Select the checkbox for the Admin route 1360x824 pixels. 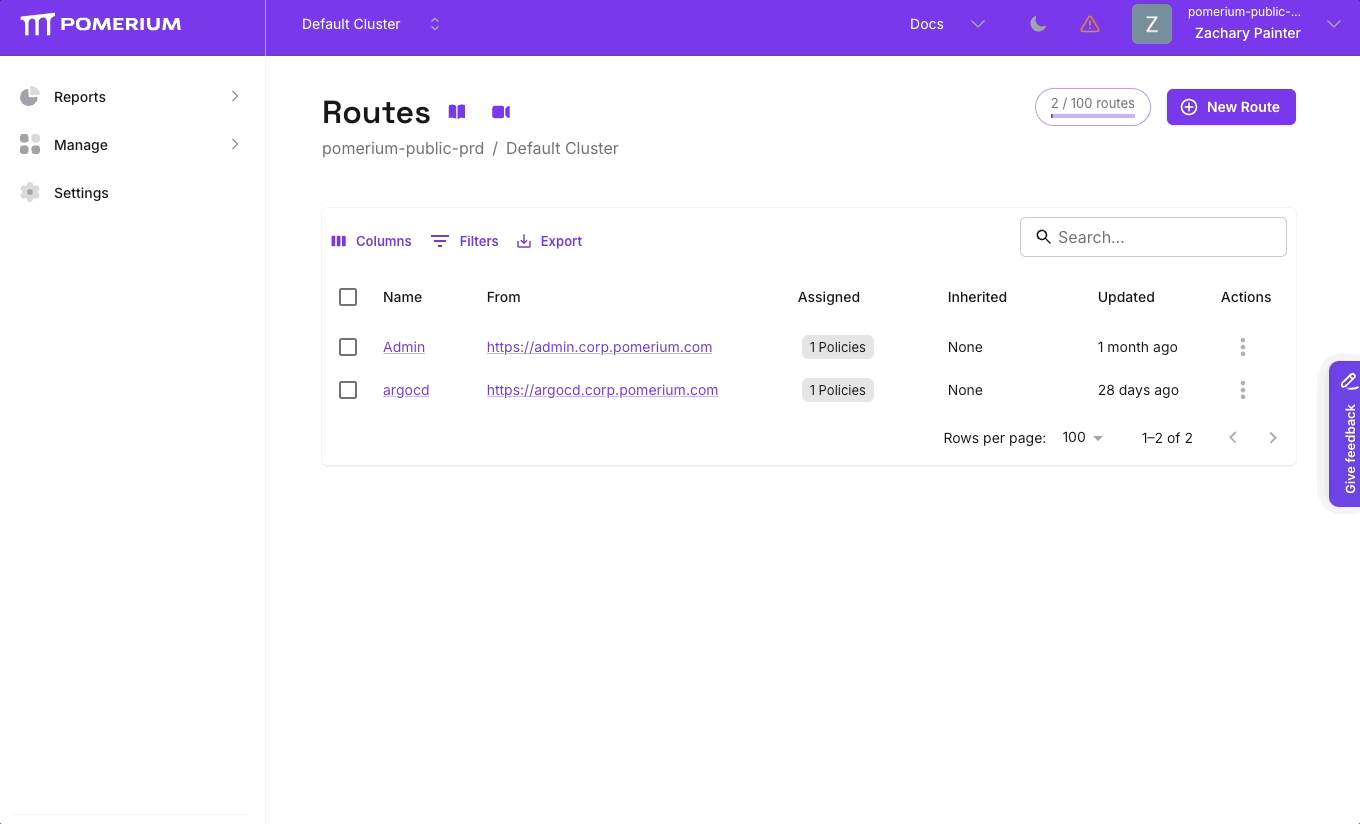[x=348, y=347]
